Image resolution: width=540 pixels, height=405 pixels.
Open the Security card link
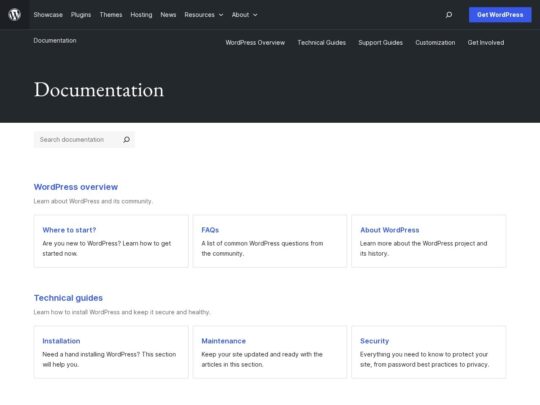pos(374,341)
